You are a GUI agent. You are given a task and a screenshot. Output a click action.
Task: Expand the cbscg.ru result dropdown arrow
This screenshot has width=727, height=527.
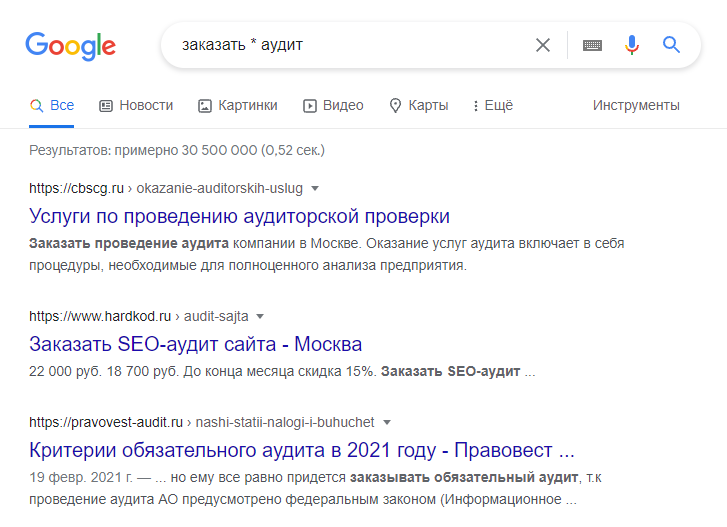click(x=315, y=188)
